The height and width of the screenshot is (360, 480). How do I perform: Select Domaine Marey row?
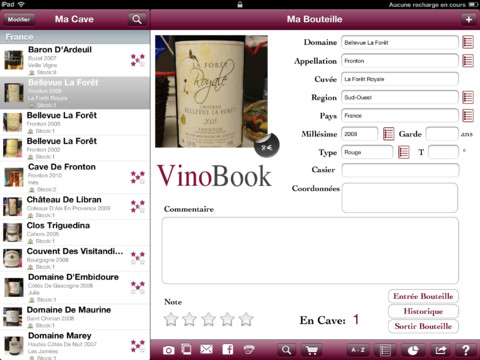click(75, 345)
